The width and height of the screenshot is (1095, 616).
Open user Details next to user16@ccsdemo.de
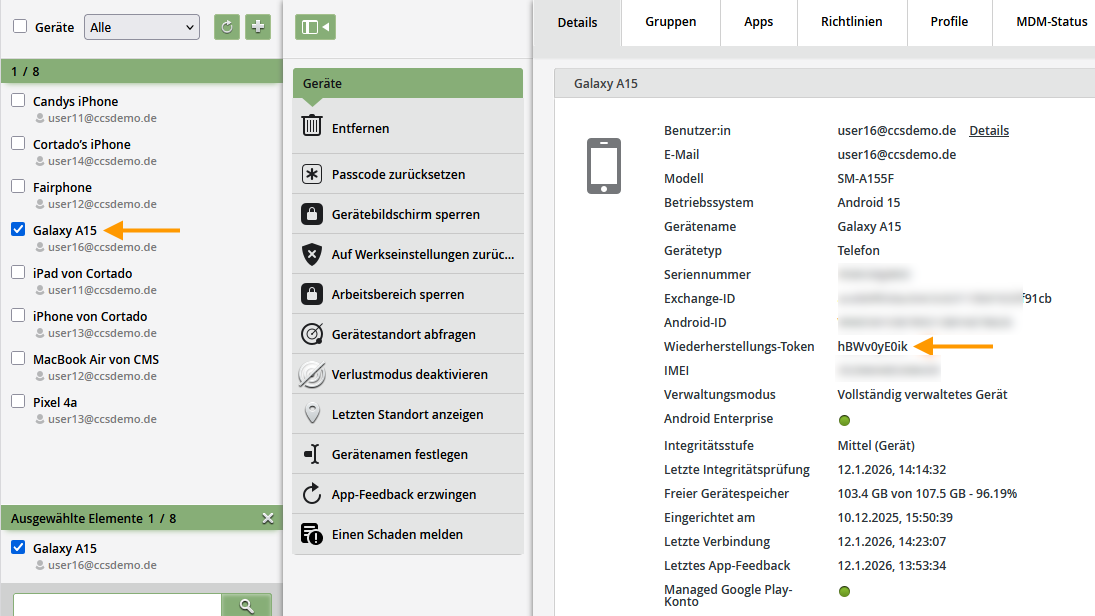coord(988,130)
